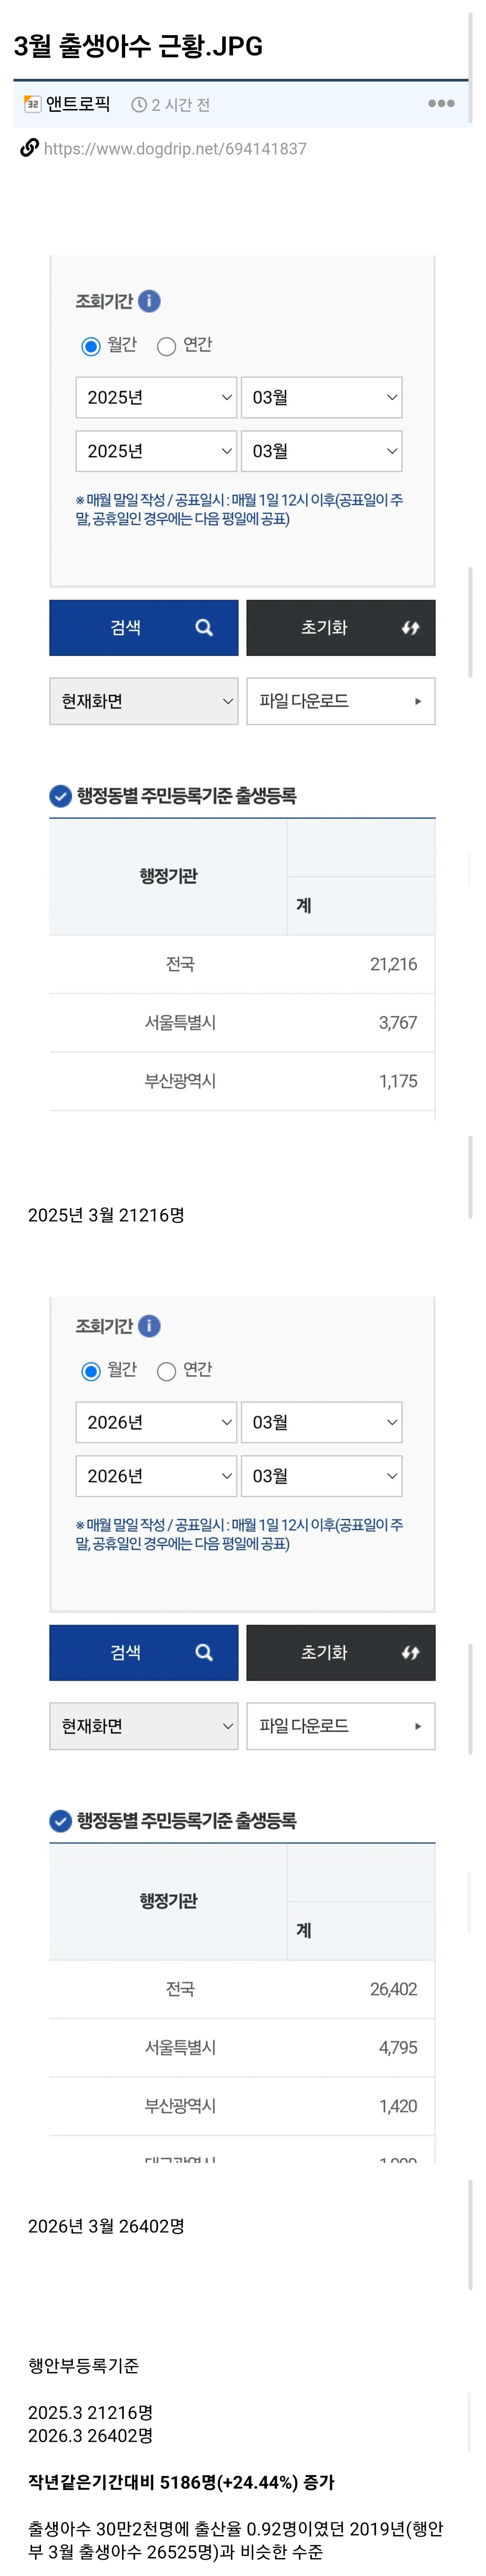Click the magnifier icon in lower 검색 button
This screenshot has height=2576, width=486.
point(204,1653)
